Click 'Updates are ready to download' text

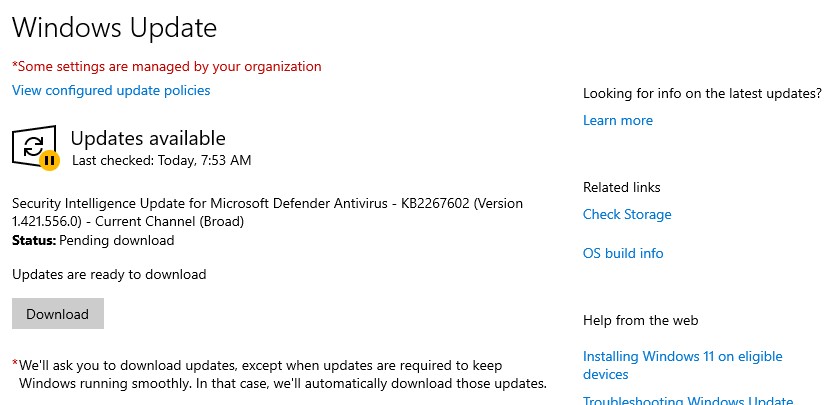pyautogui.click(x=109, y=274)
